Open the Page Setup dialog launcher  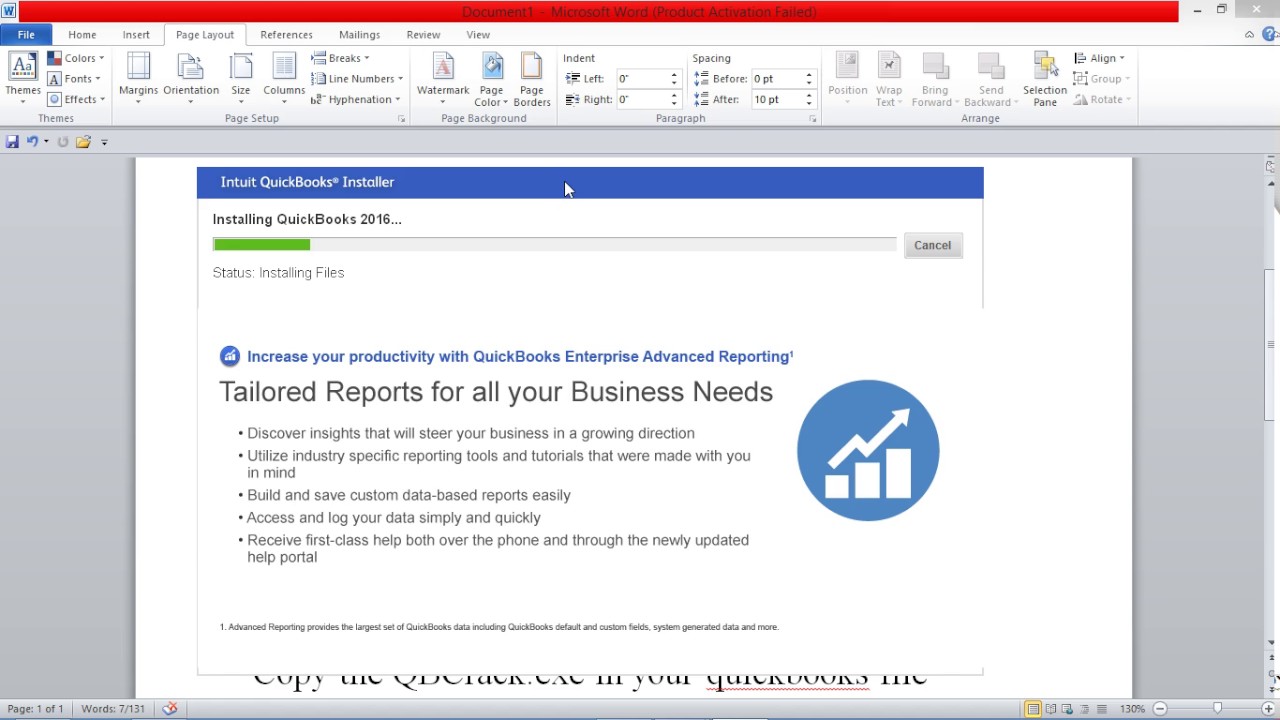pyautogui.click(x=402, y=119)
